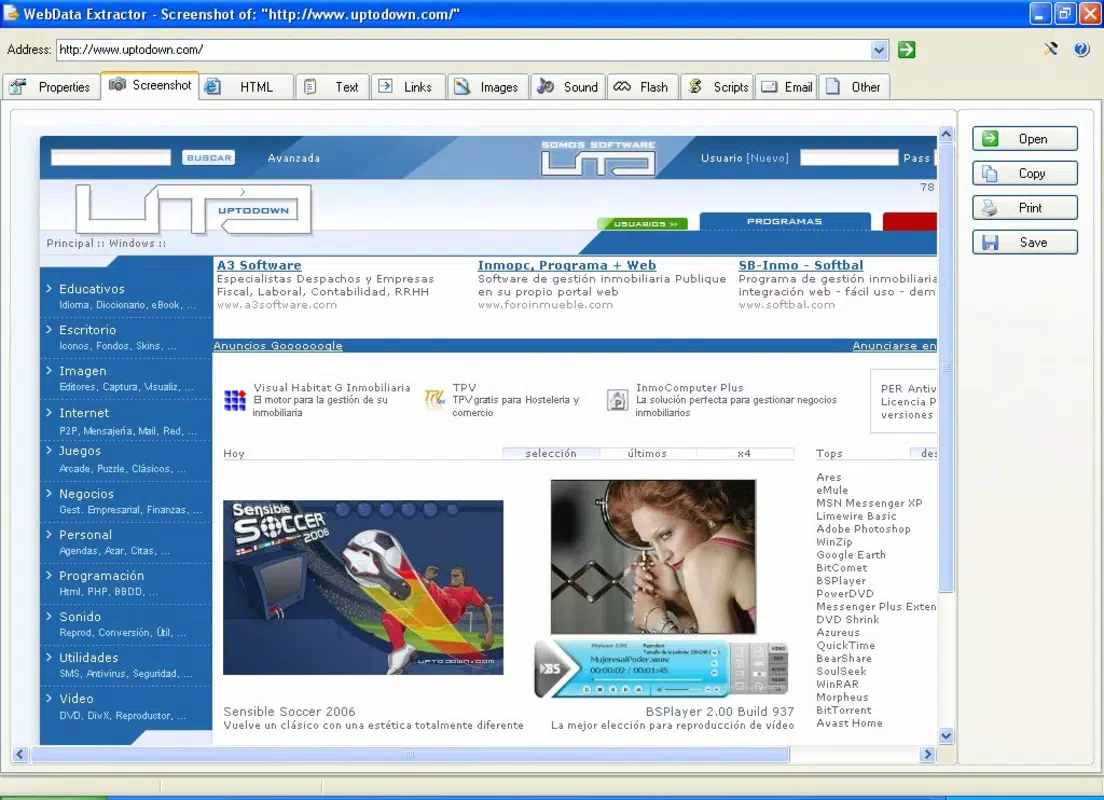Click the Usuario input field in page header
Screen dimensions: 1104x800
(849, 158)
